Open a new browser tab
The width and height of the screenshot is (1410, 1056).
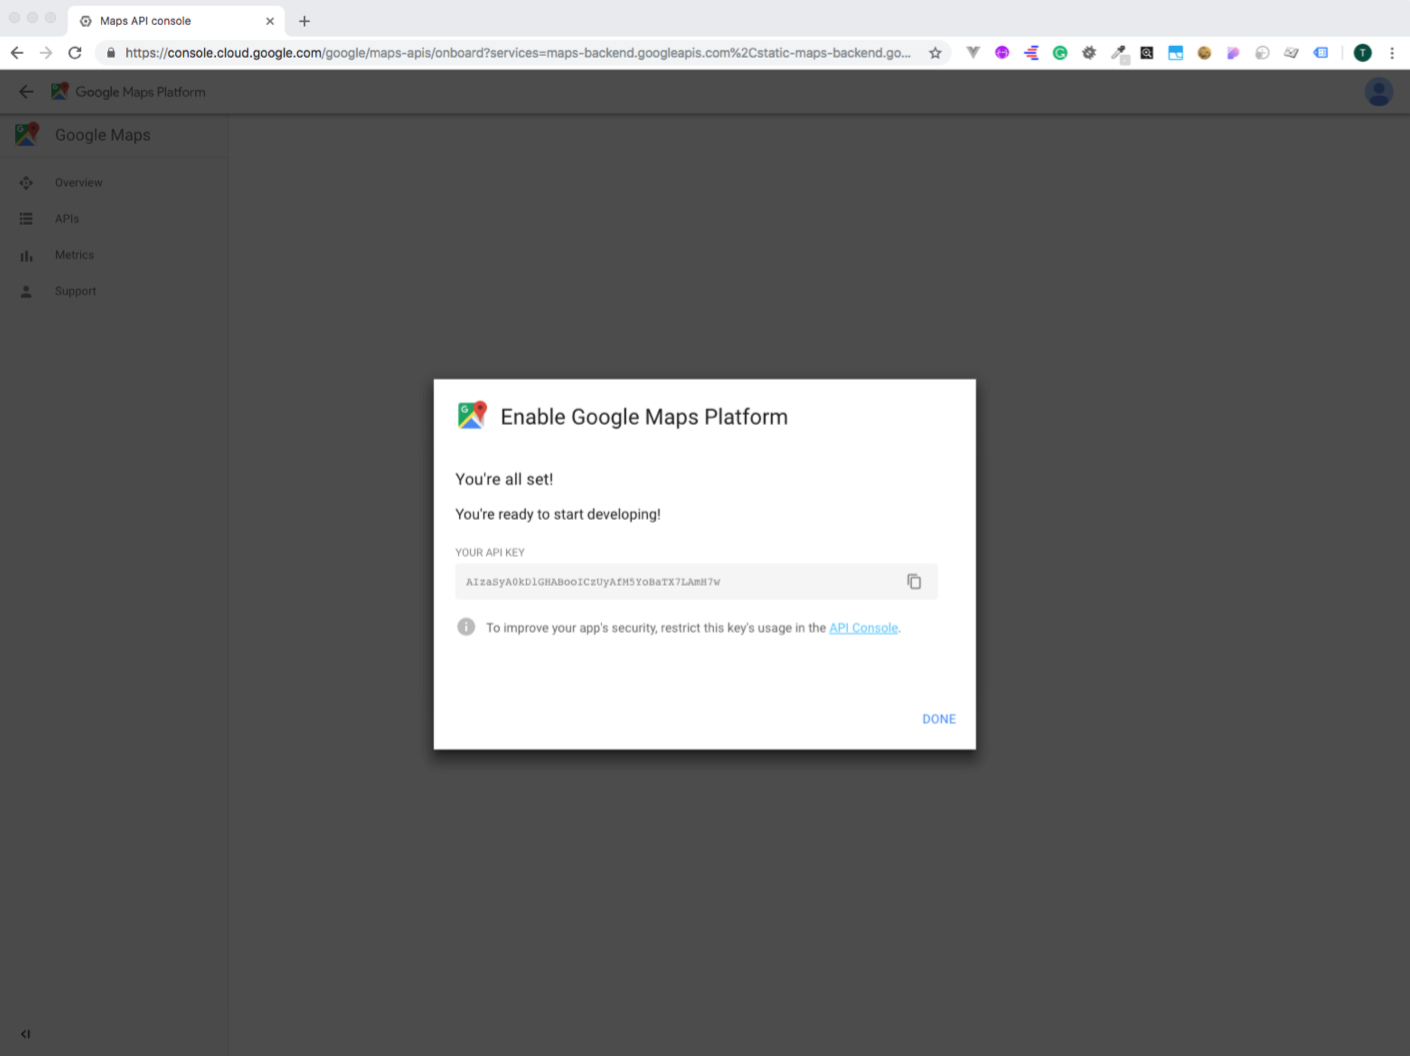tap(304, 21)
